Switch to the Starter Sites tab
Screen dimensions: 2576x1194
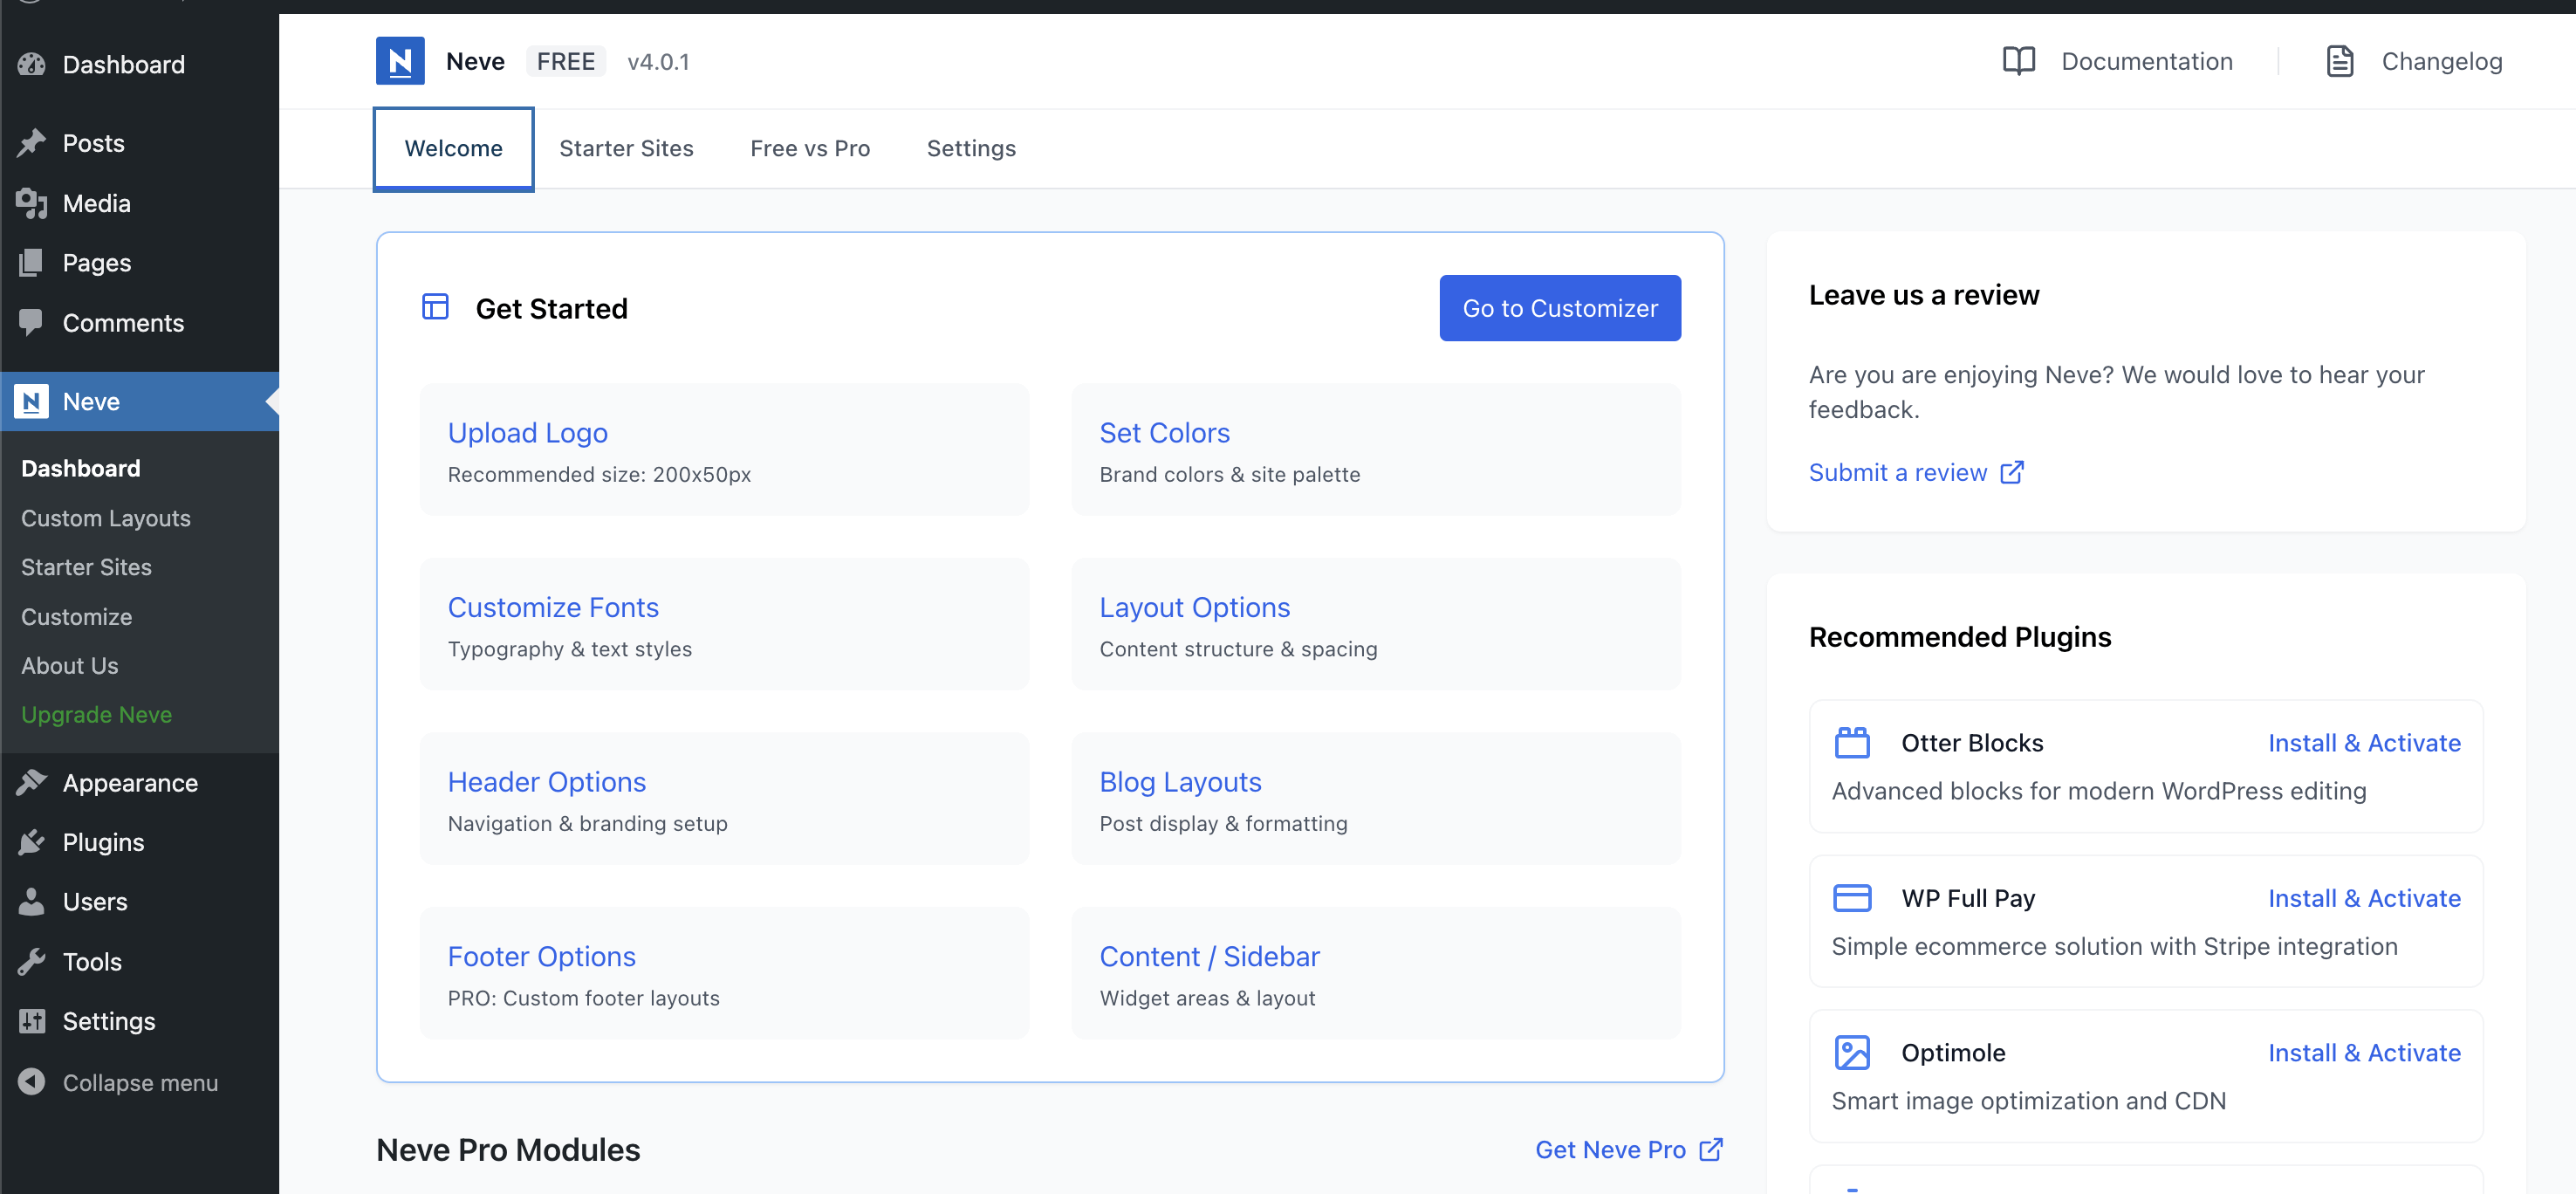click(626, 148)
